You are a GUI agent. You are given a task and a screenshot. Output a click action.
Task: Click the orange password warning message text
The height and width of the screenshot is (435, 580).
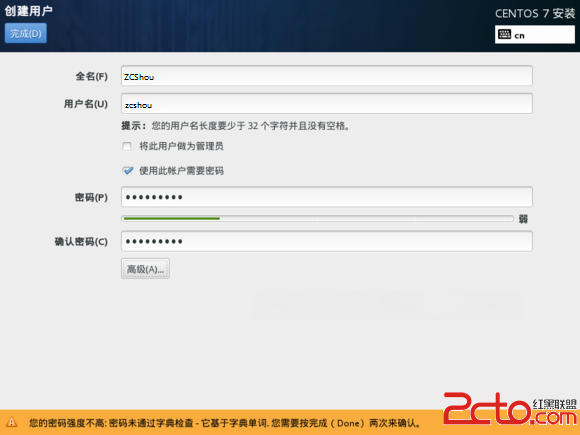[x=225, y=422]
